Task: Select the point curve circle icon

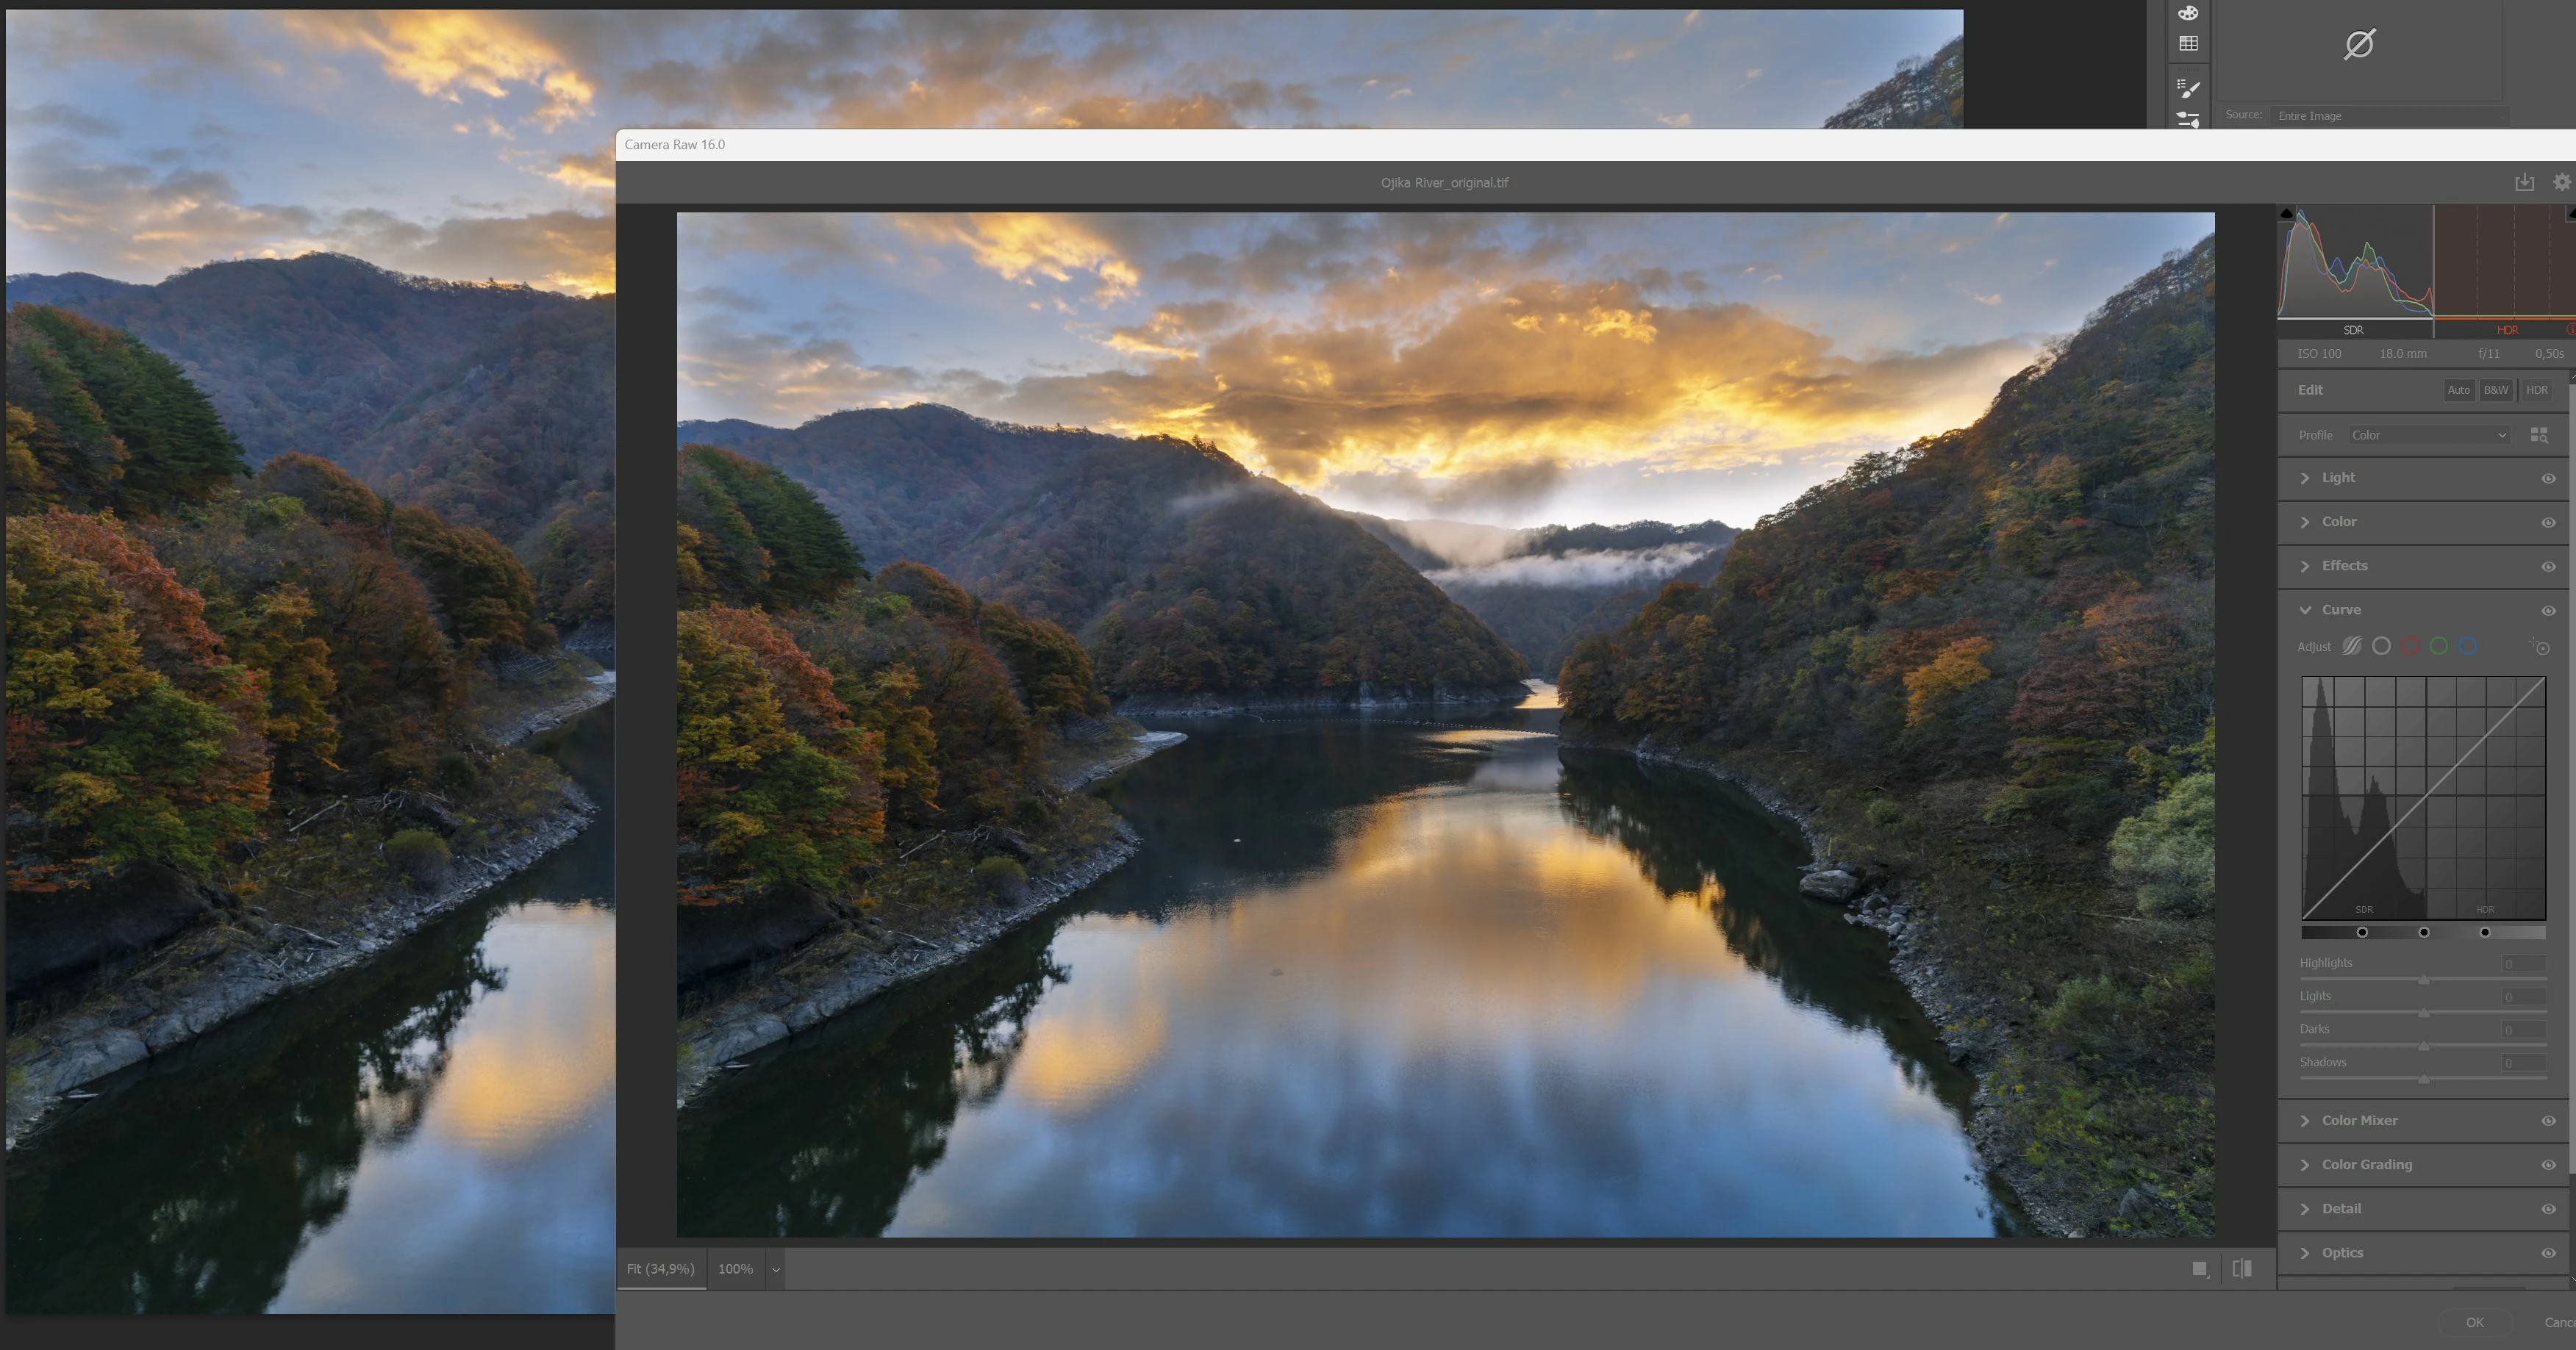Action: point(2381,647)
